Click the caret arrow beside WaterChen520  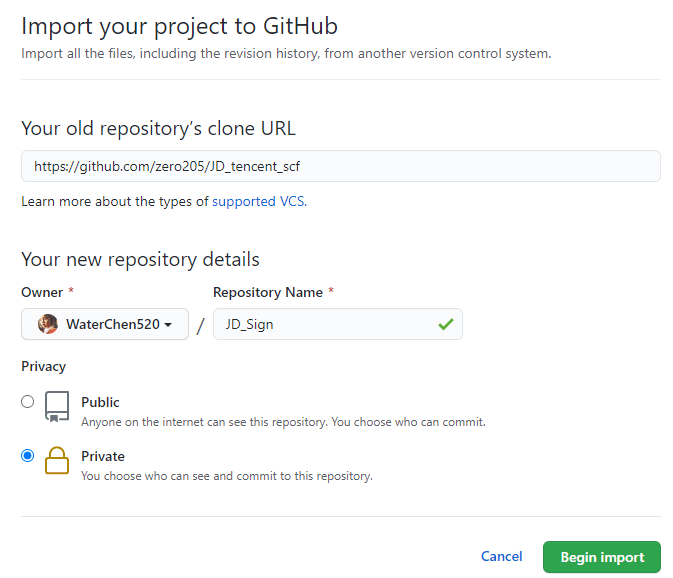[x=169, y=325]
